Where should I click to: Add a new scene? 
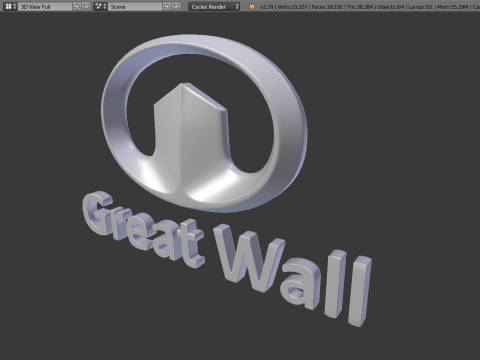(x=167, y=6)
